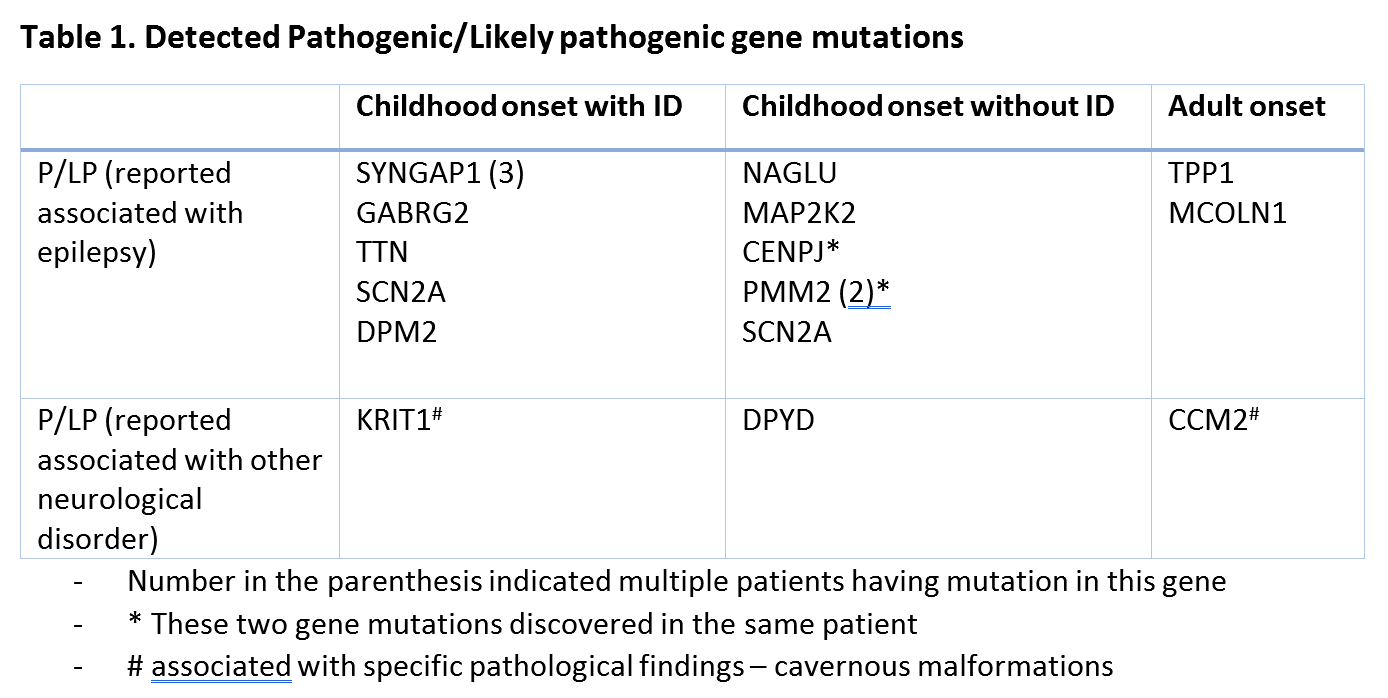The height and width of the screenshot is (698, 1388).
Task: Click the footnote about cavernous malformations
Action: pyautogui.click(x=620, y=666)
